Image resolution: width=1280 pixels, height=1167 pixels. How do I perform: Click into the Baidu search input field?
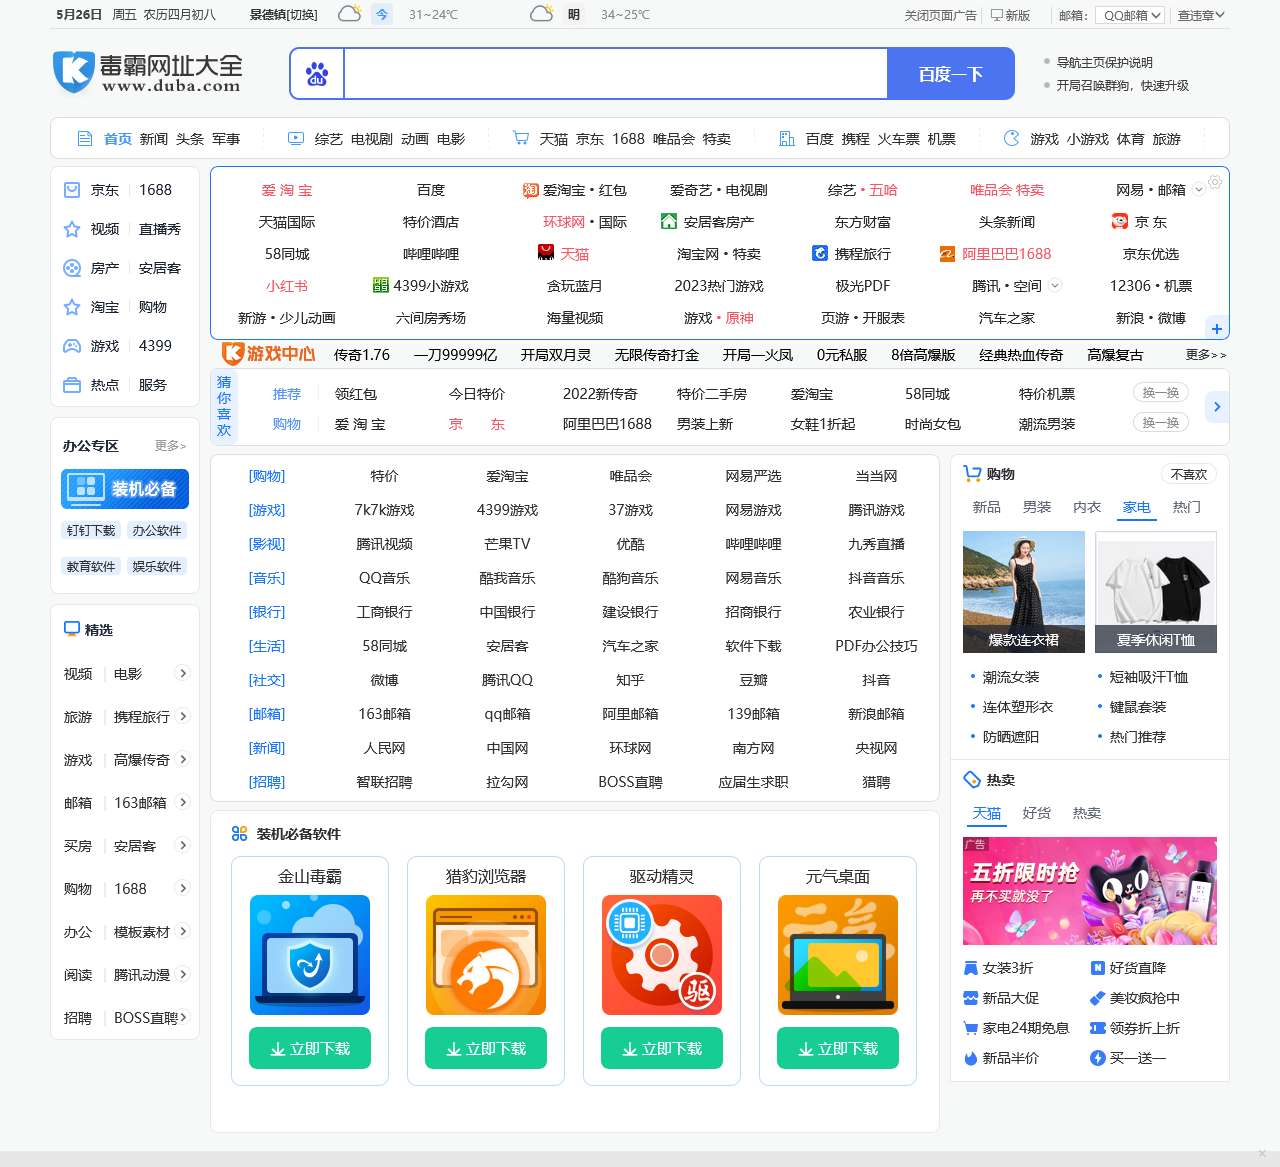(615, 74)
